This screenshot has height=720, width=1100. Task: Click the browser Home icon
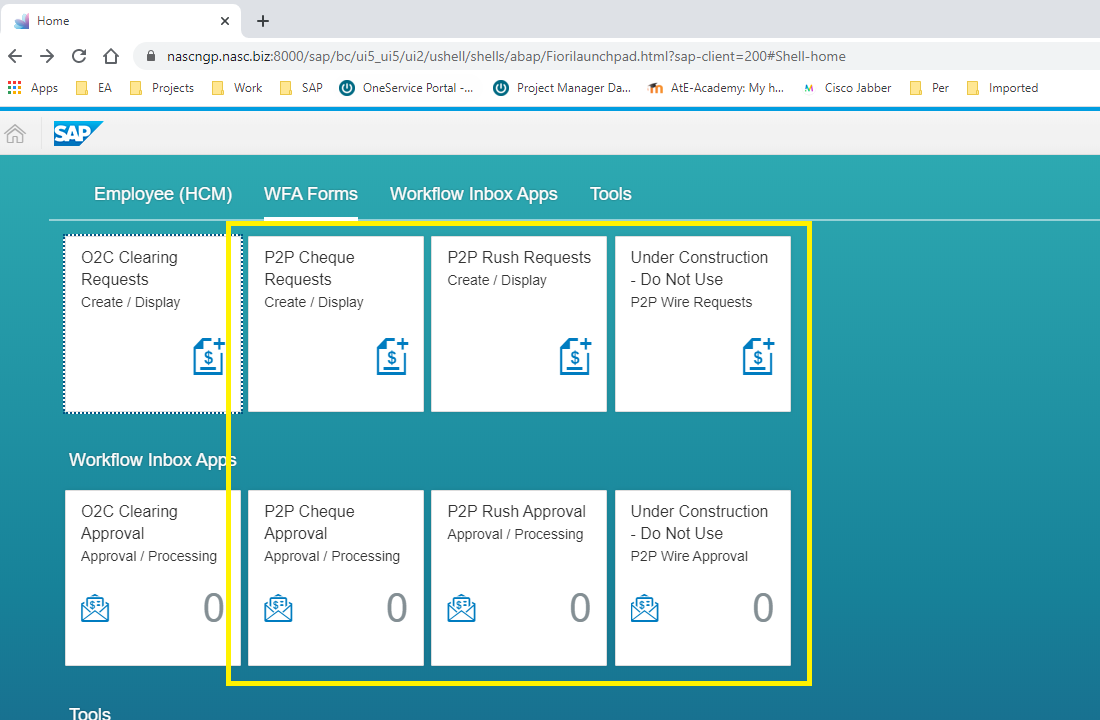coord(111,56)
